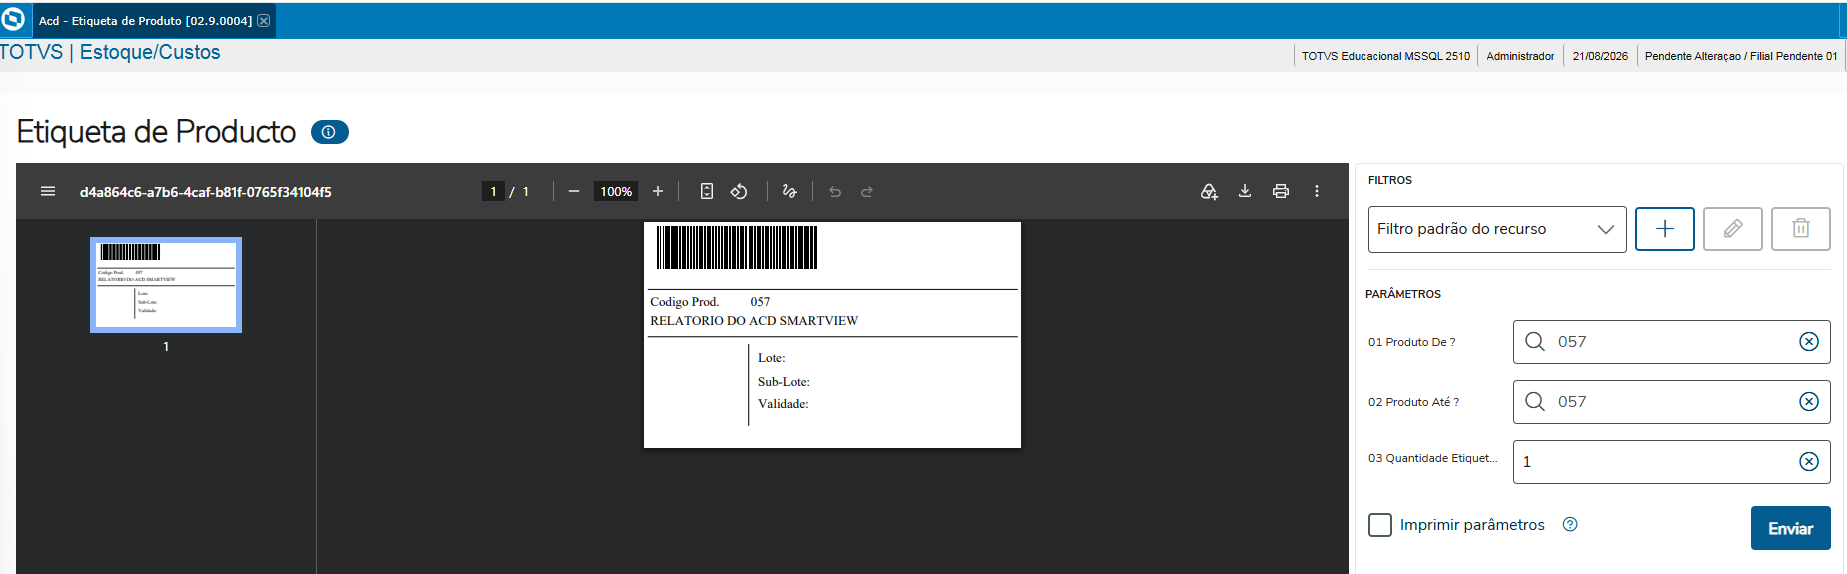This screenshot has width=1847, height=574.
Task: Click the 01 Produto De input field
Action: pyautogui.click(x=1672, y=342)
